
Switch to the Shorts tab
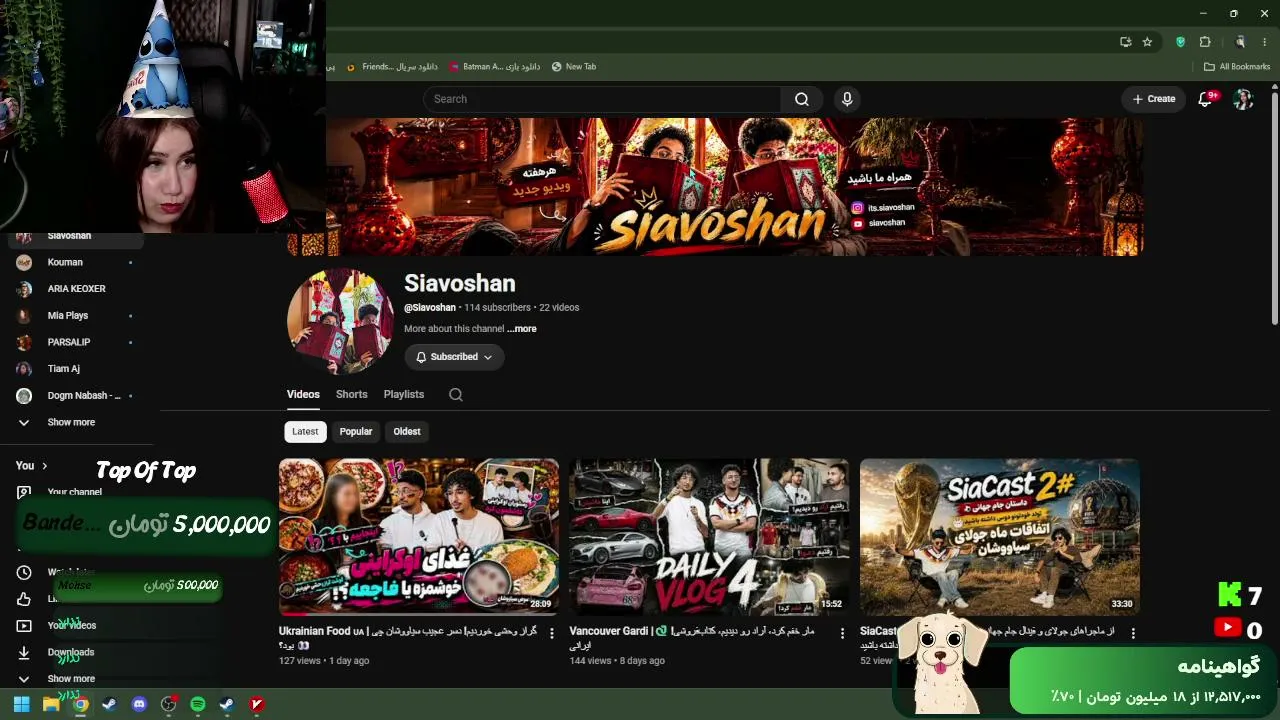coord(351,395)
